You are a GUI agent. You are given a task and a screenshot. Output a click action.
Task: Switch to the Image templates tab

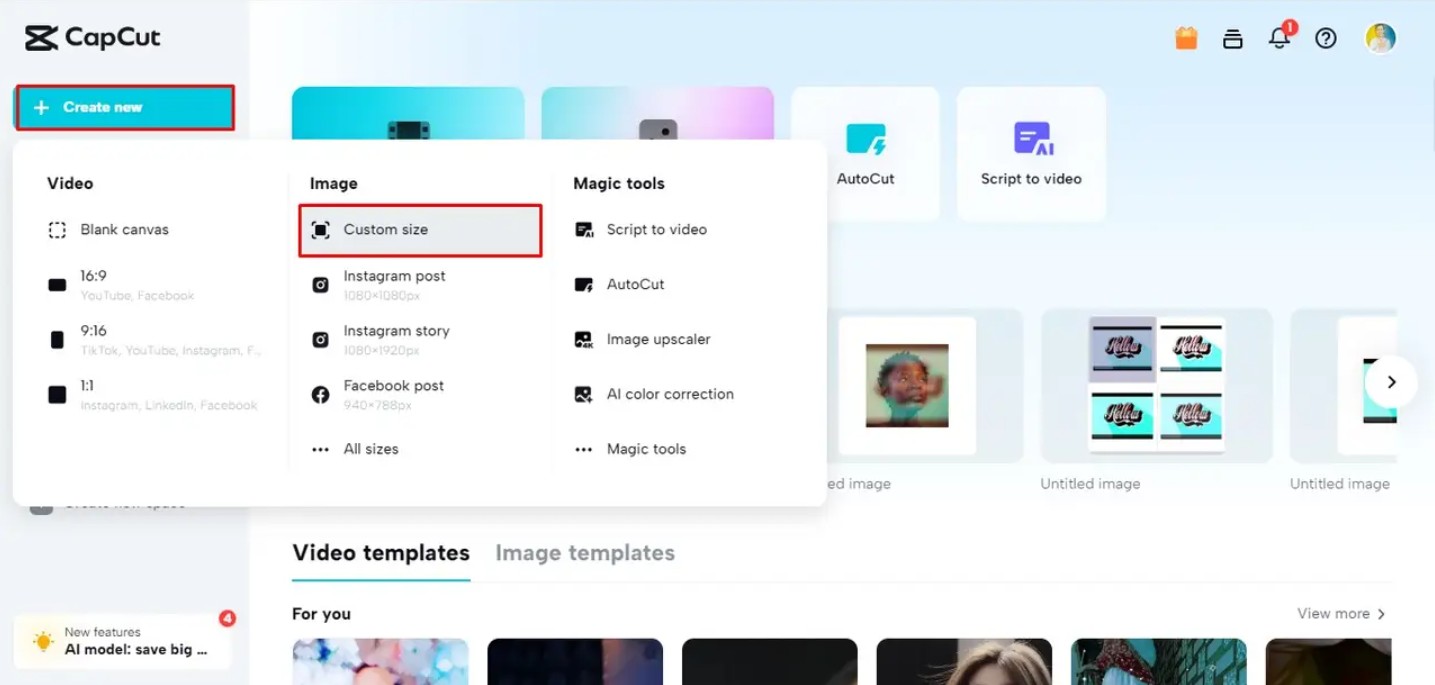584,553
